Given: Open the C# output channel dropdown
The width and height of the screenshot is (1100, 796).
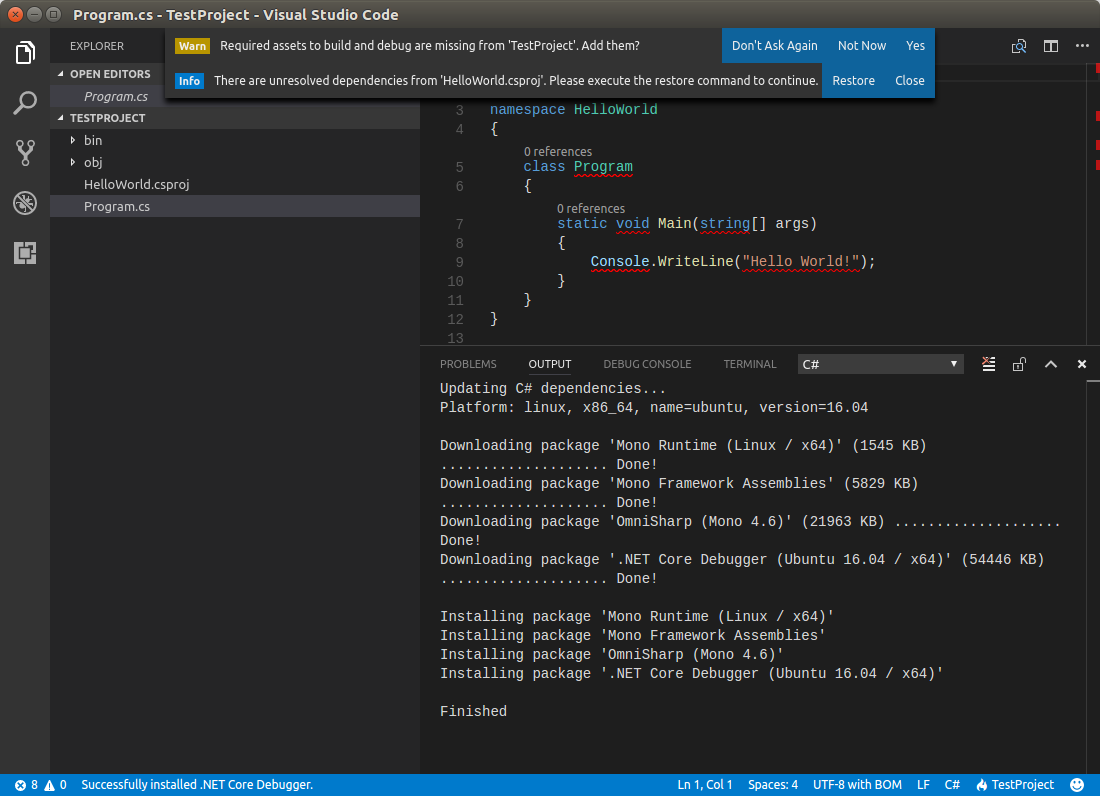Looking at the screenshot, I should pyautogui.click(x=880, y=364).
